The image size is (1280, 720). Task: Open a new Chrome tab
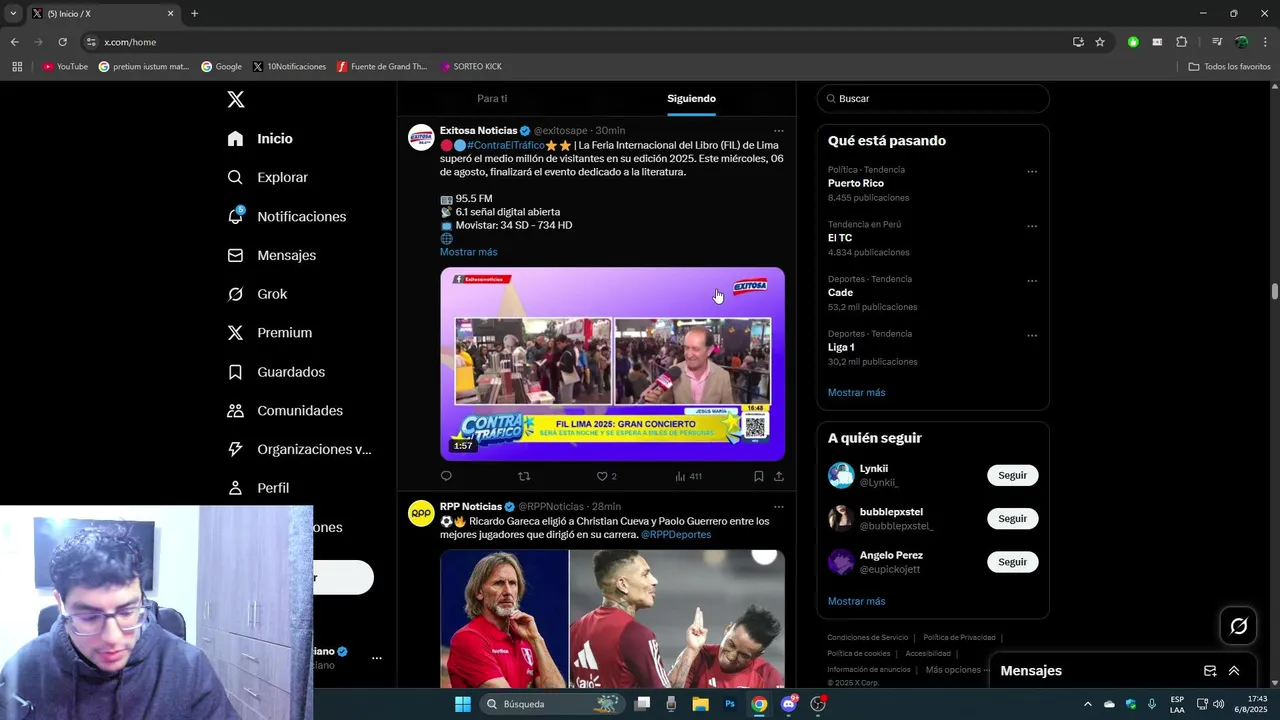click(x=194, y=14)
